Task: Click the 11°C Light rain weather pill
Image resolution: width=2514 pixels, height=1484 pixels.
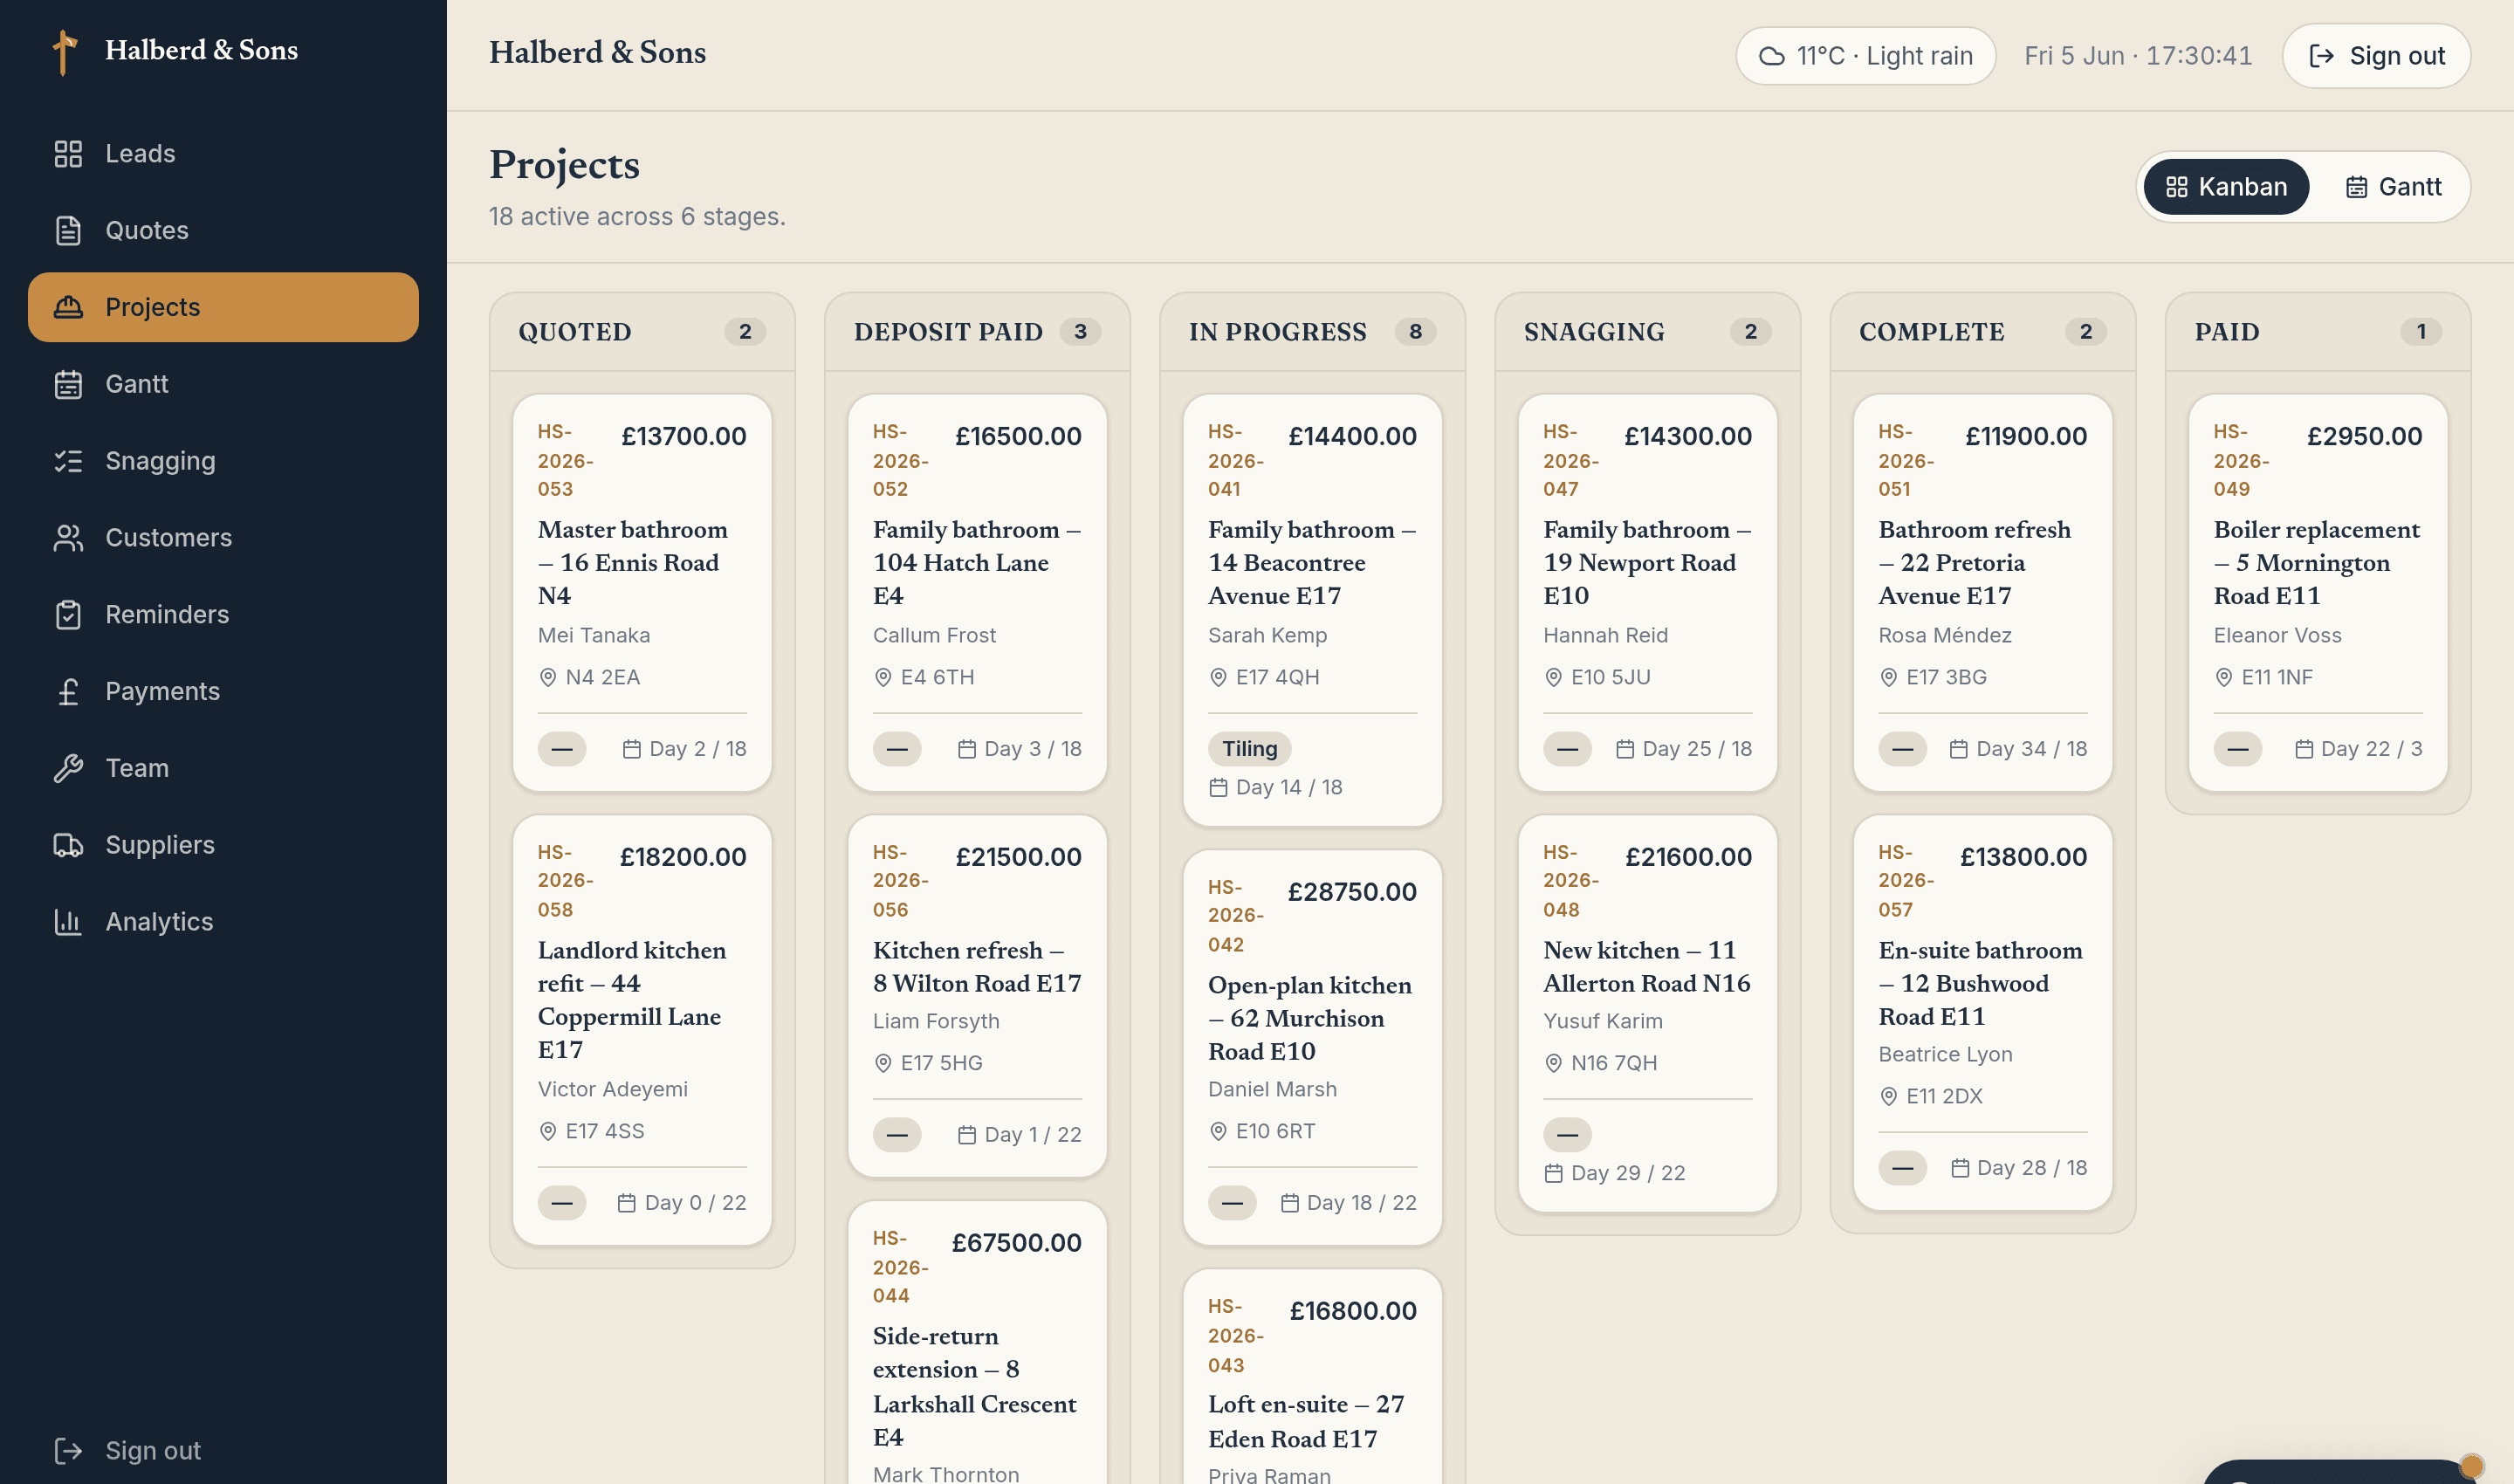Action: 1865,56
